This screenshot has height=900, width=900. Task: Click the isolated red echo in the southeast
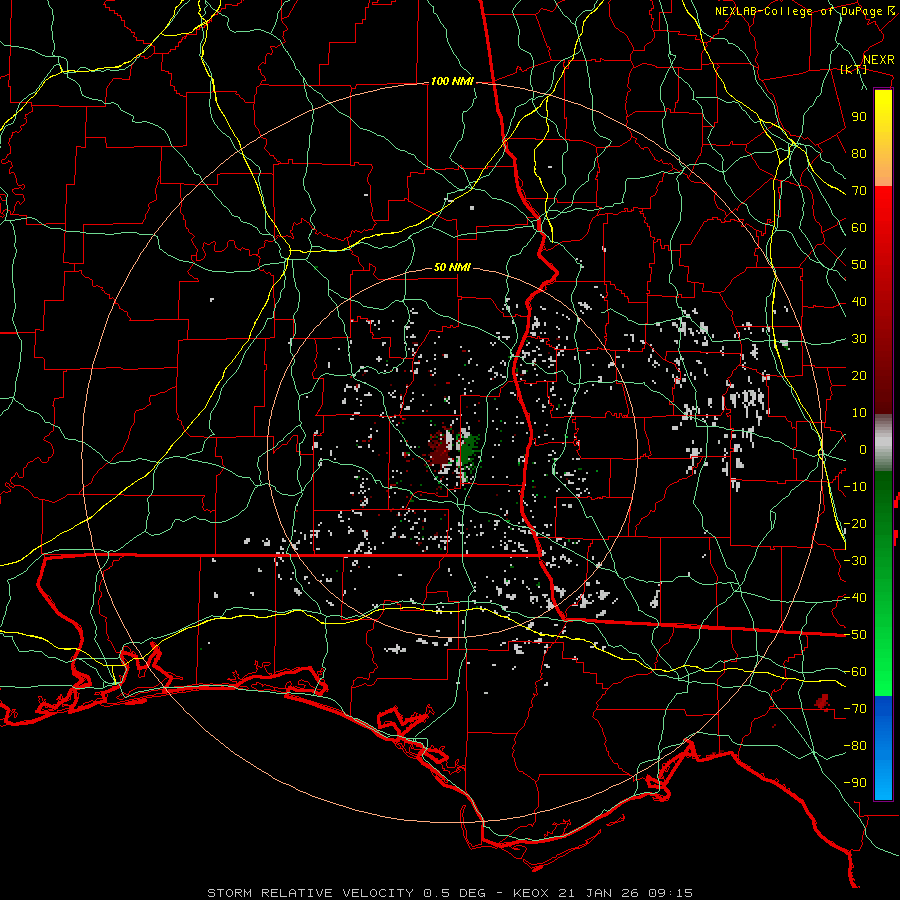pos(823,701)
